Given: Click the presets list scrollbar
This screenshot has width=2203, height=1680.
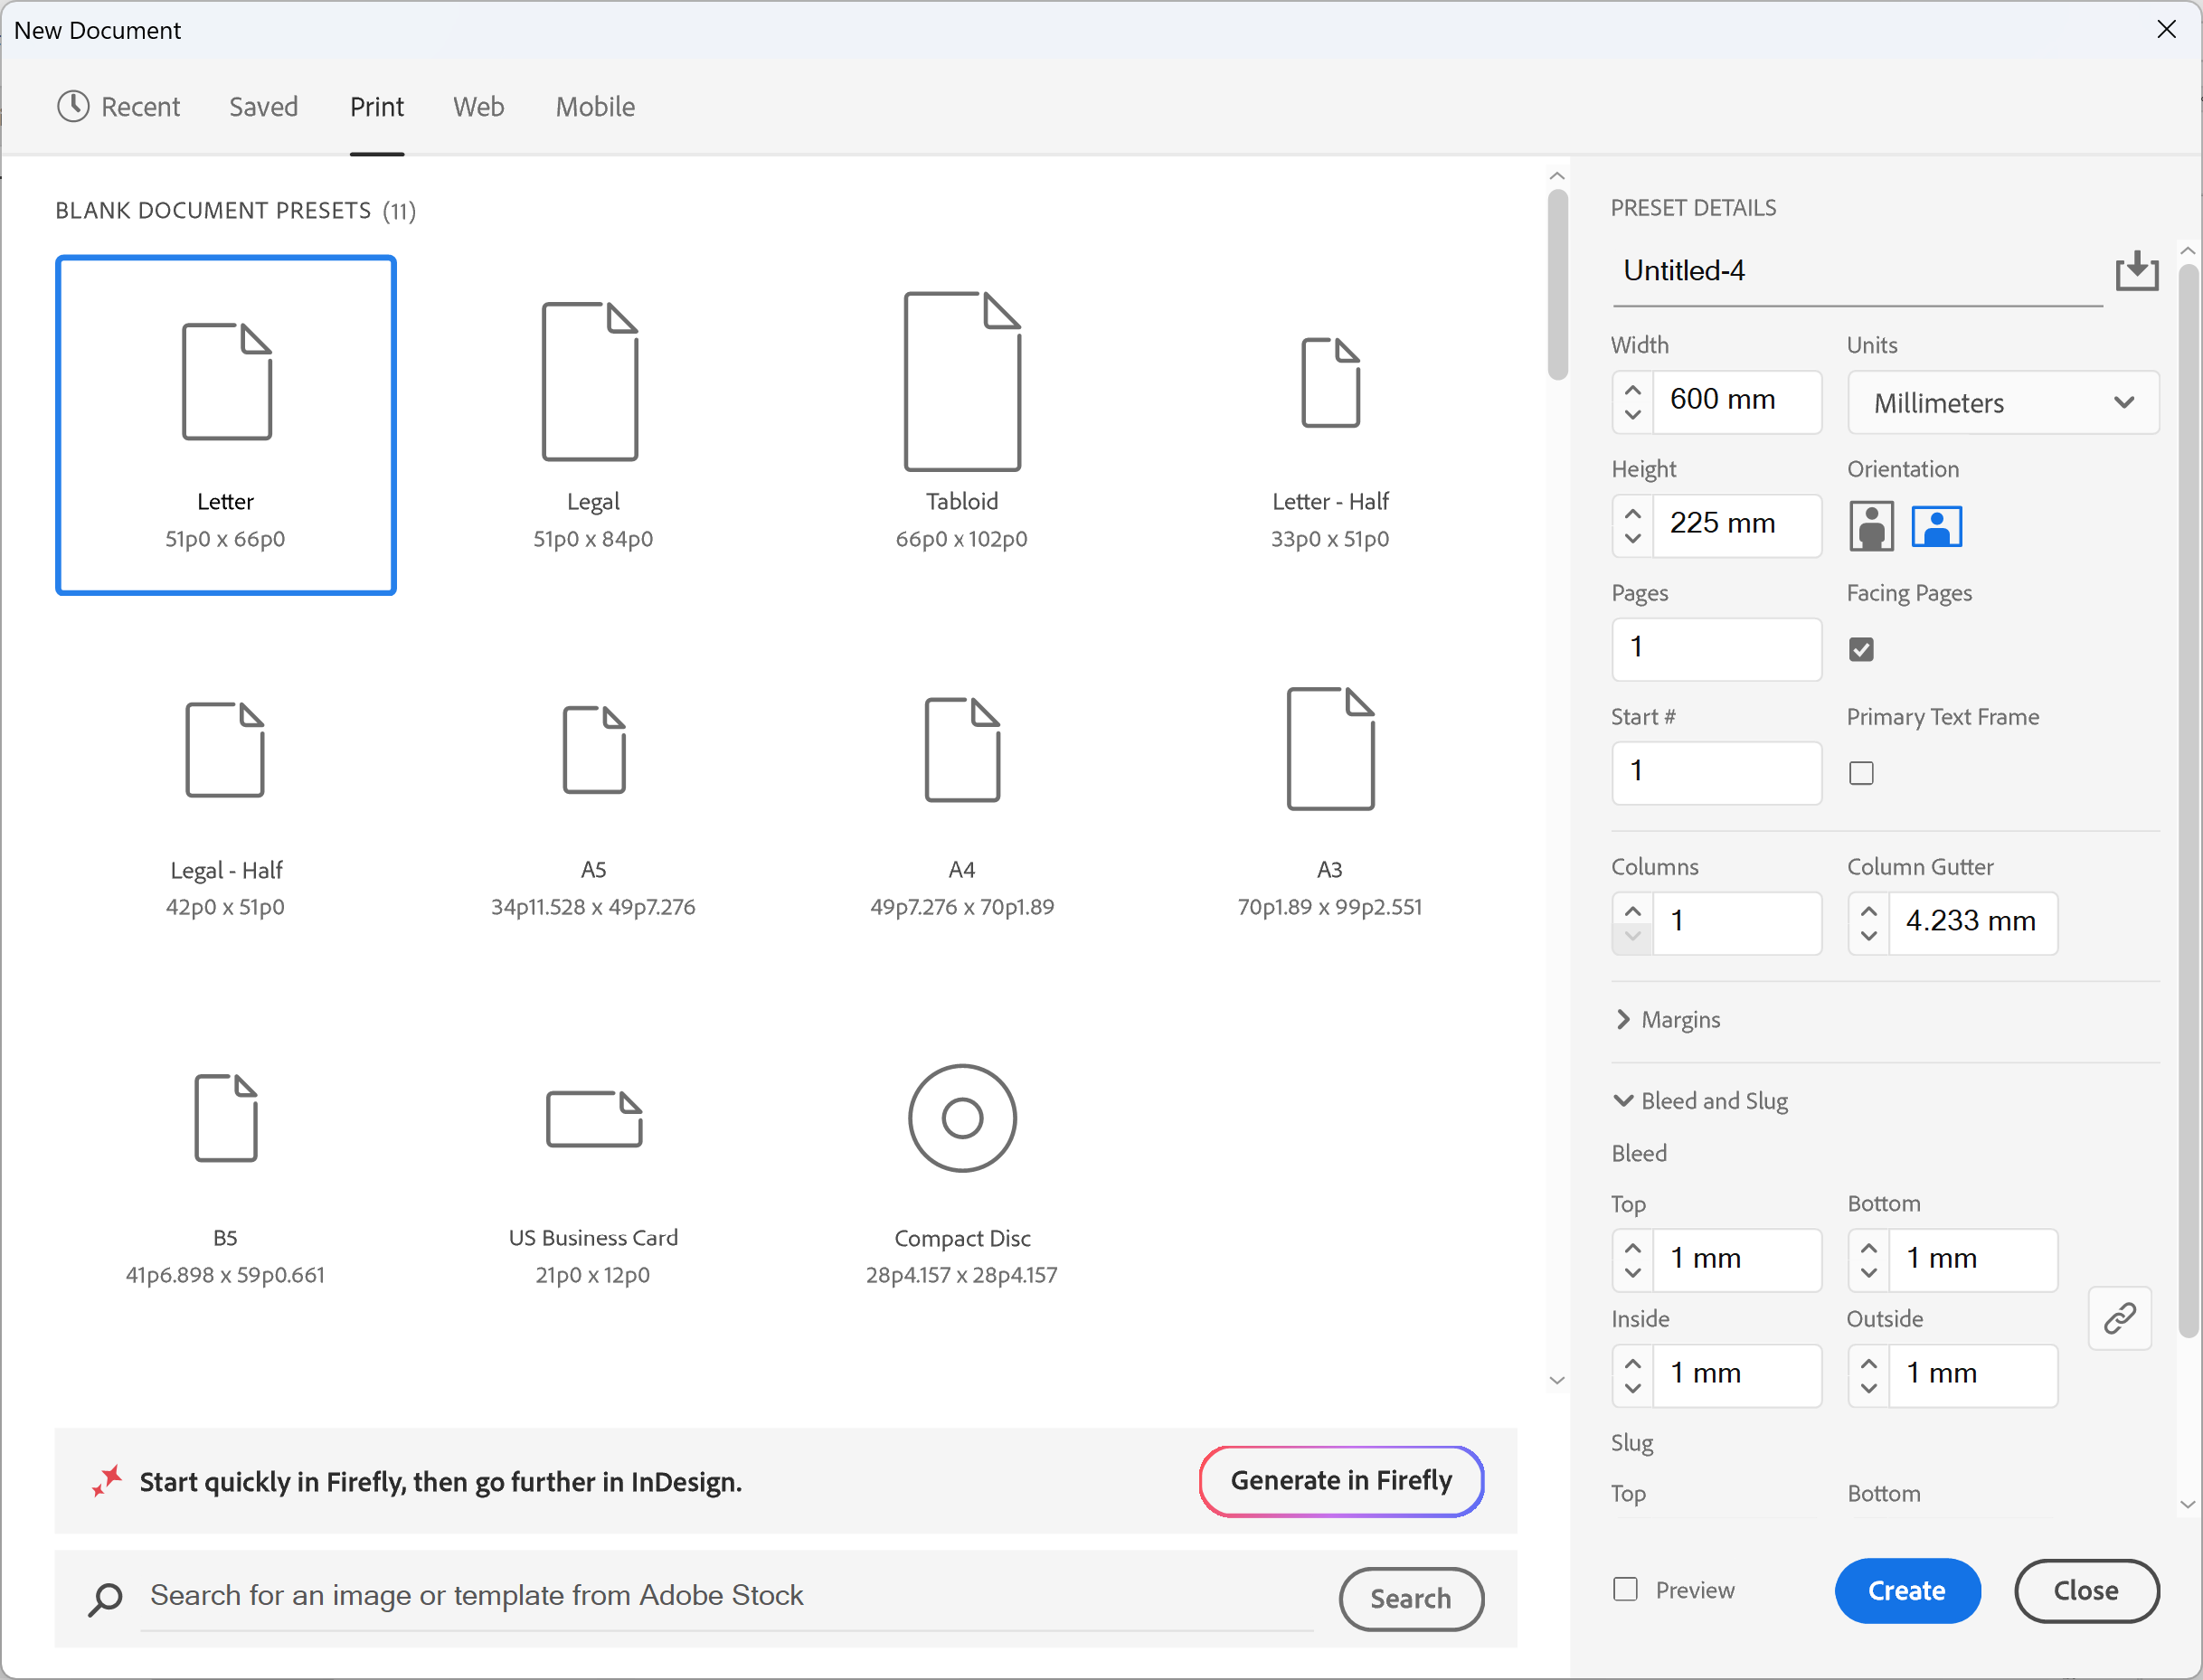Looking at the screenshot, I should pos(1557,285).
